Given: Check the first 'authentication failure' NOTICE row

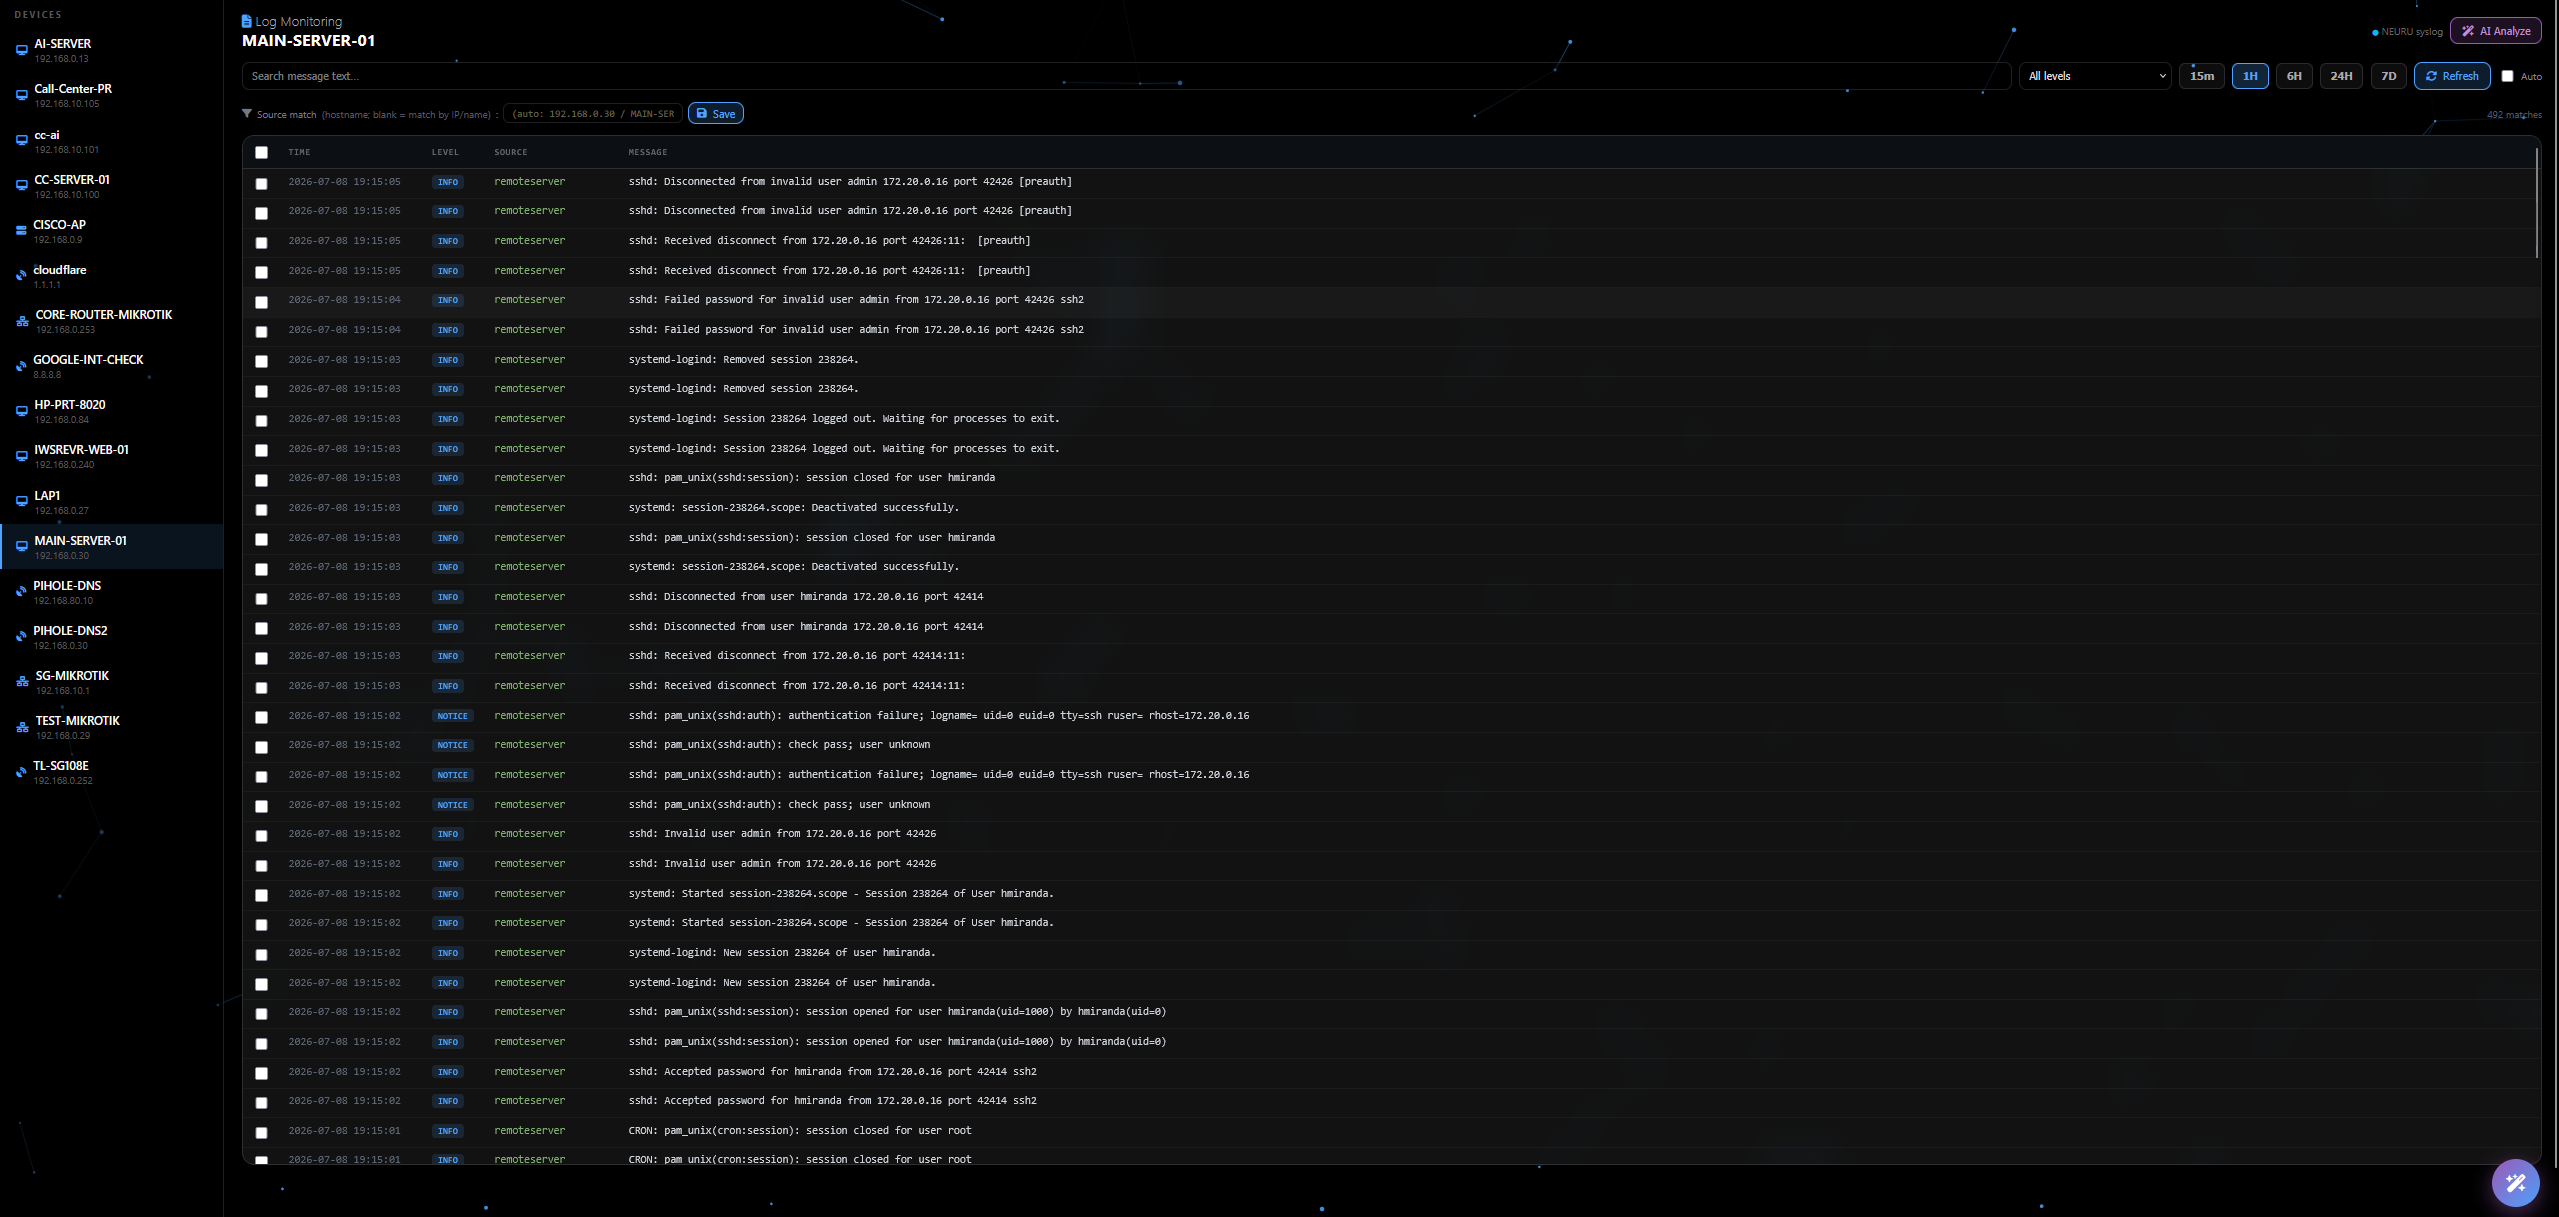Looking at the screenshot, I should pyautogui.click(x=262, y=718).
